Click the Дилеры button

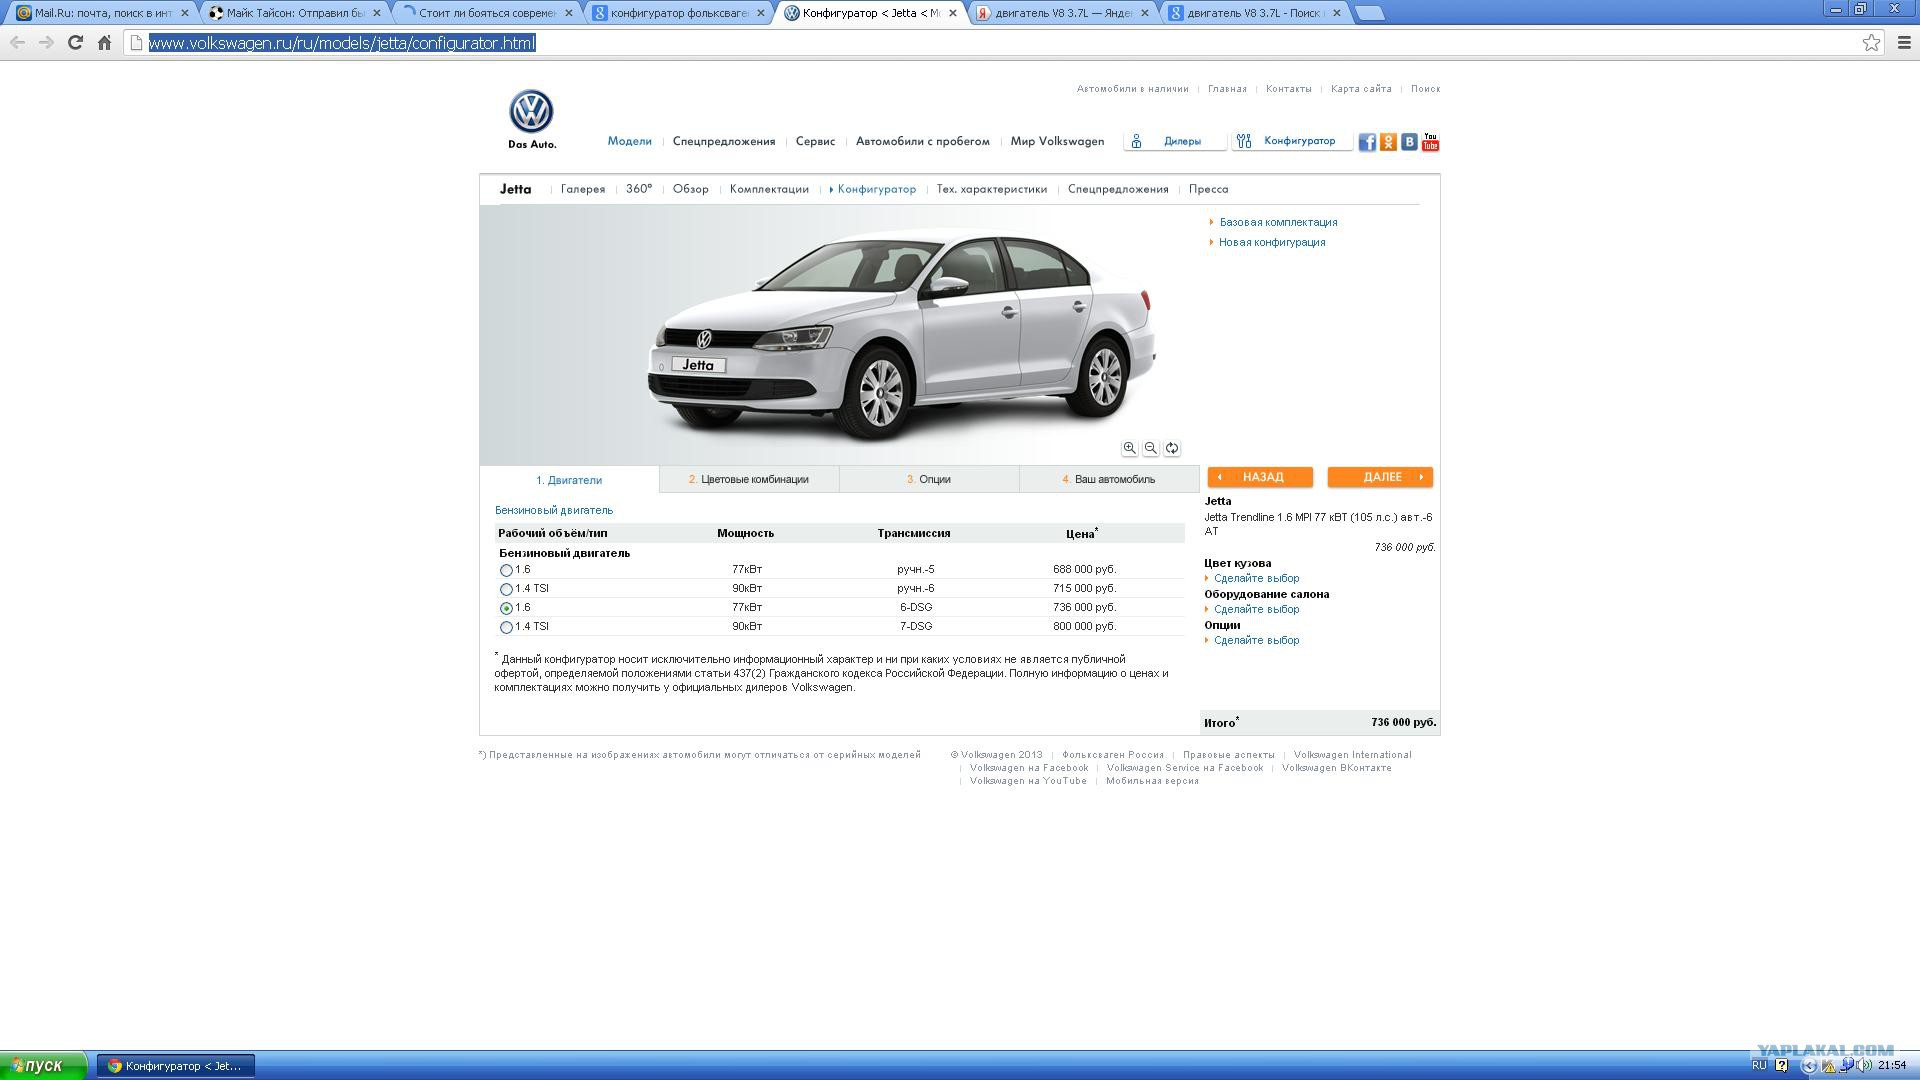[x=1175, y=141]
